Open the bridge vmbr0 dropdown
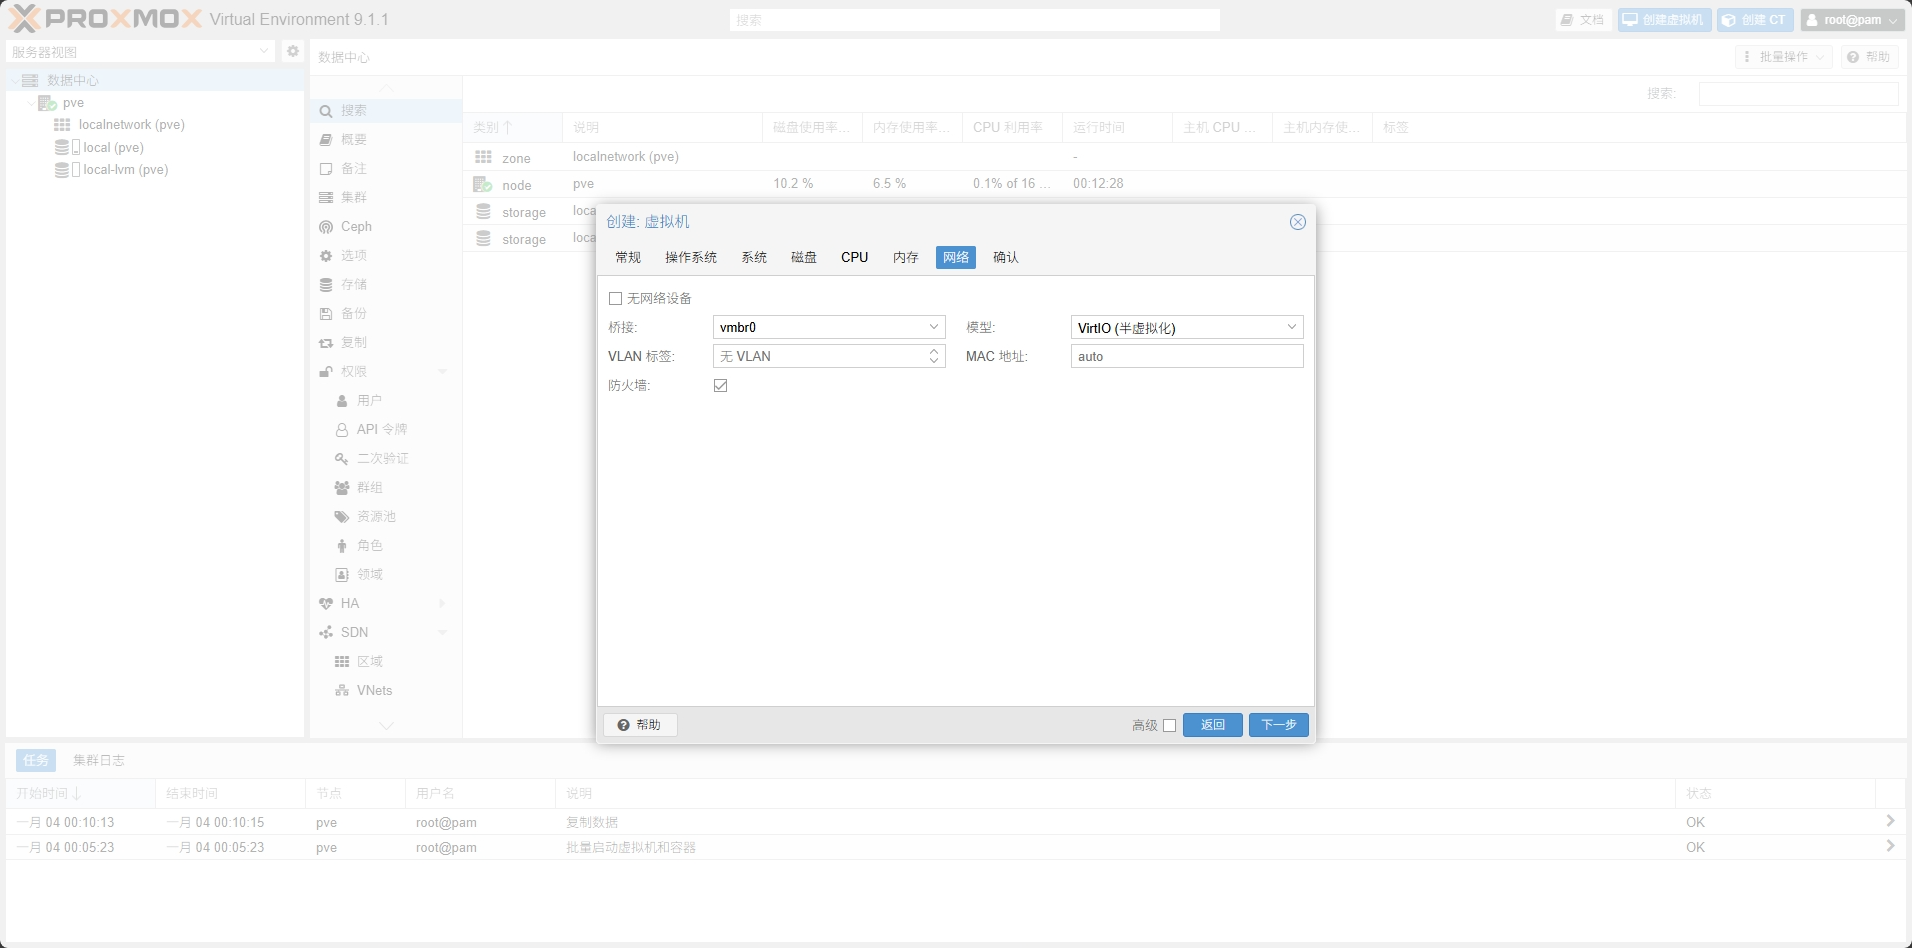The height and width of the screenshot is (948, 1912). (x=933, y=327)
